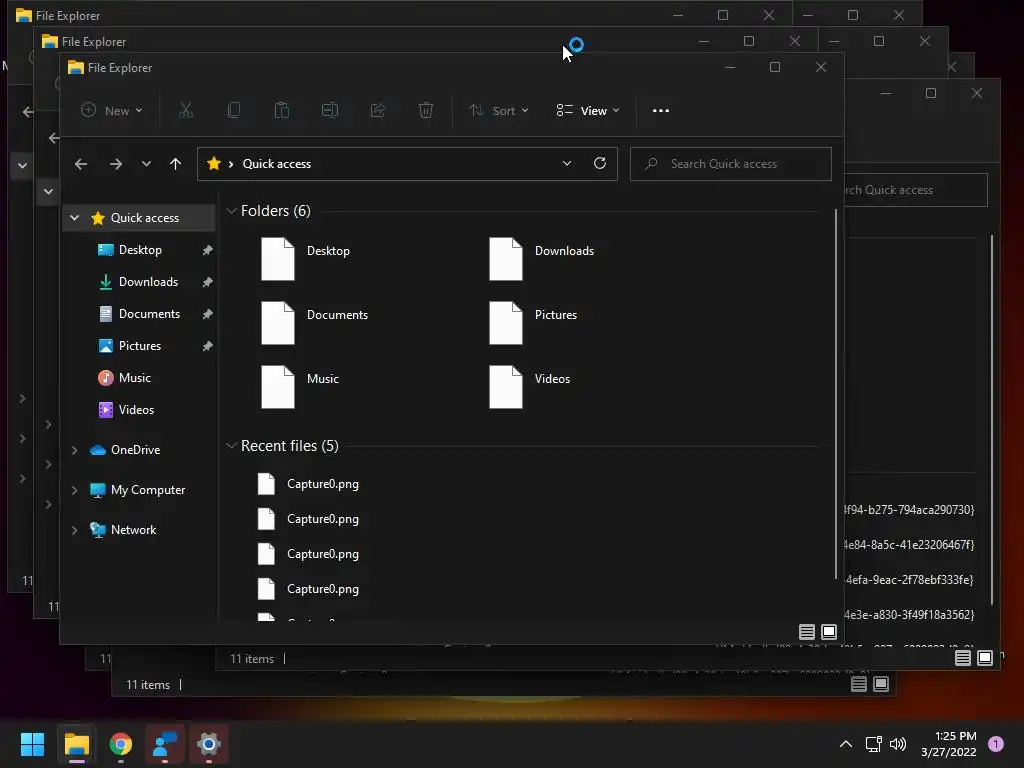Go forward with the right arrow

point(116,164)
